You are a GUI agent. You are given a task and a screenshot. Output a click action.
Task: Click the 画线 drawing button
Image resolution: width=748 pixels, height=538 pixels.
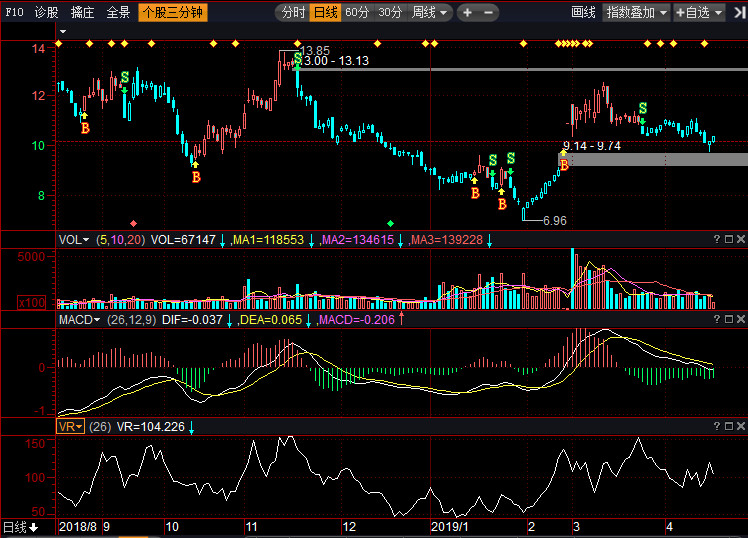(x=584, y=13)
